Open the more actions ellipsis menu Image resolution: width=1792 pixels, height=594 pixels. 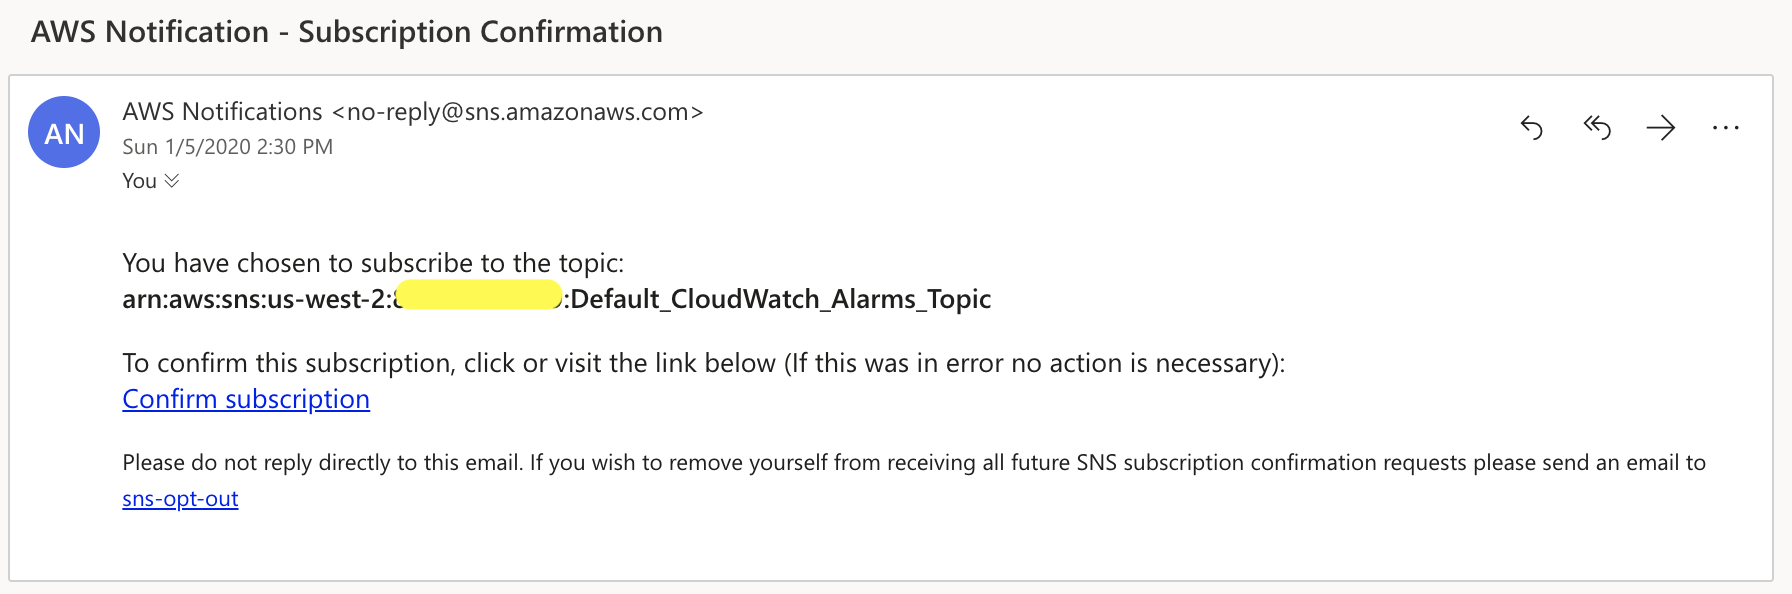(1725, 128)
